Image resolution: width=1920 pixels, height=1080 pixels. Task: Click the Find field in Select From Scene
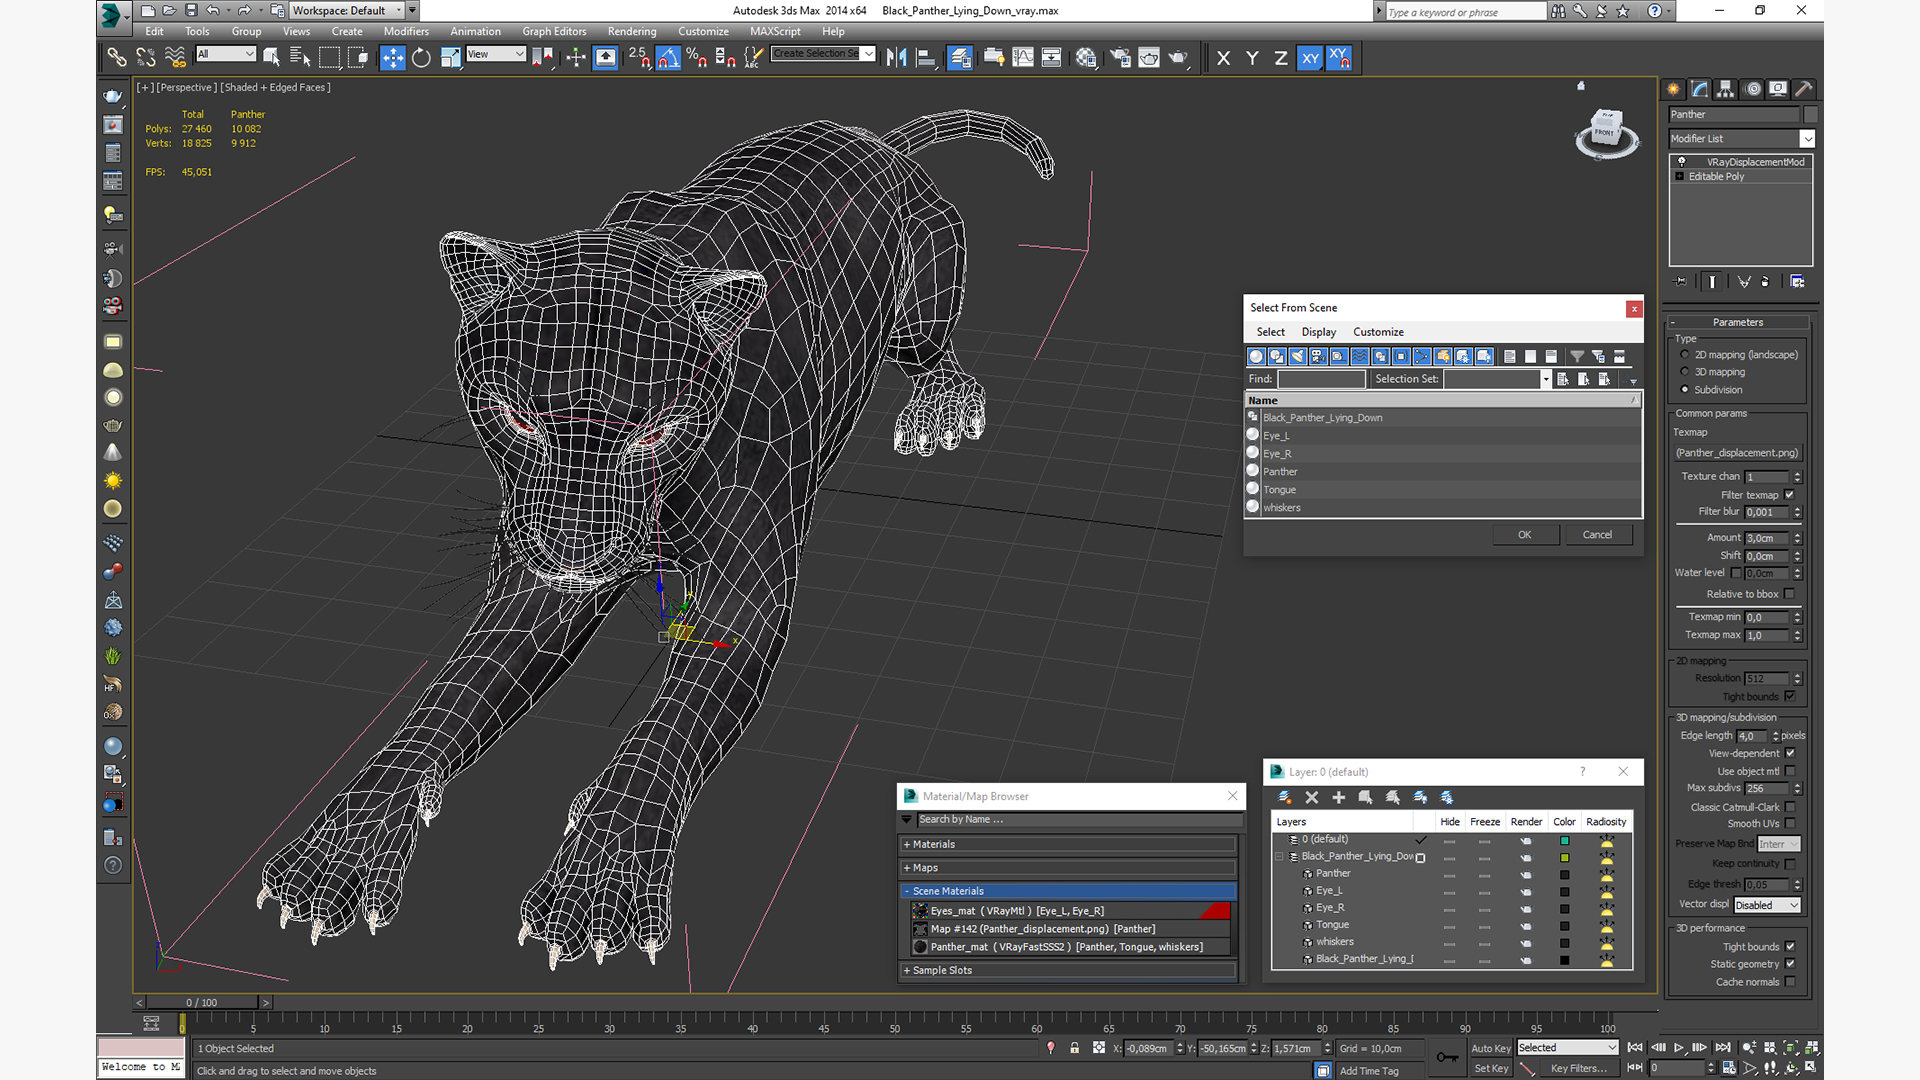coord(1321,379)
